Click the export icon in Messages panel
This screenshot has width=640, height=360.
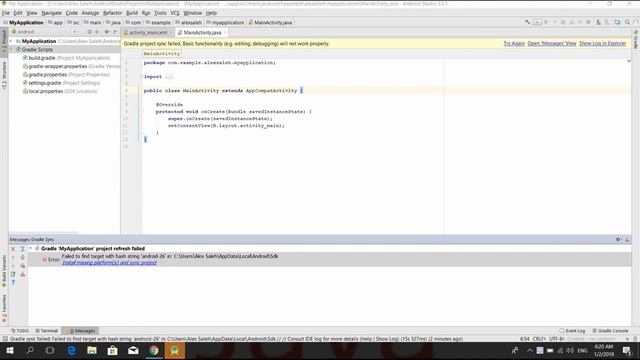[x=13, y=274]
